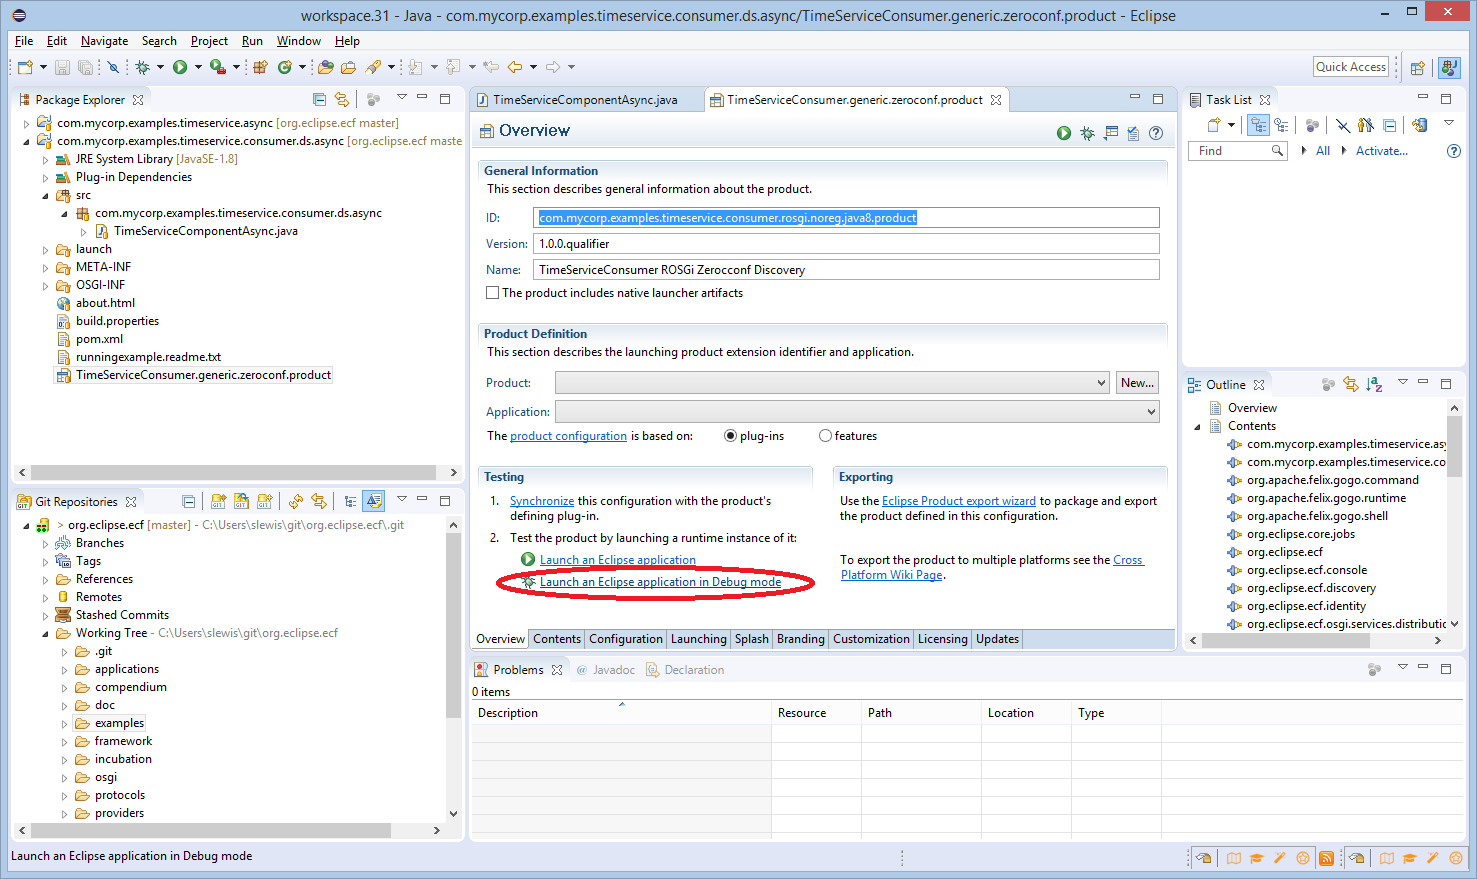This screenshot has width=1477, height=879.
Task: Enable native launcher artifacts checkbox
Action: click(x=492, y=293)
